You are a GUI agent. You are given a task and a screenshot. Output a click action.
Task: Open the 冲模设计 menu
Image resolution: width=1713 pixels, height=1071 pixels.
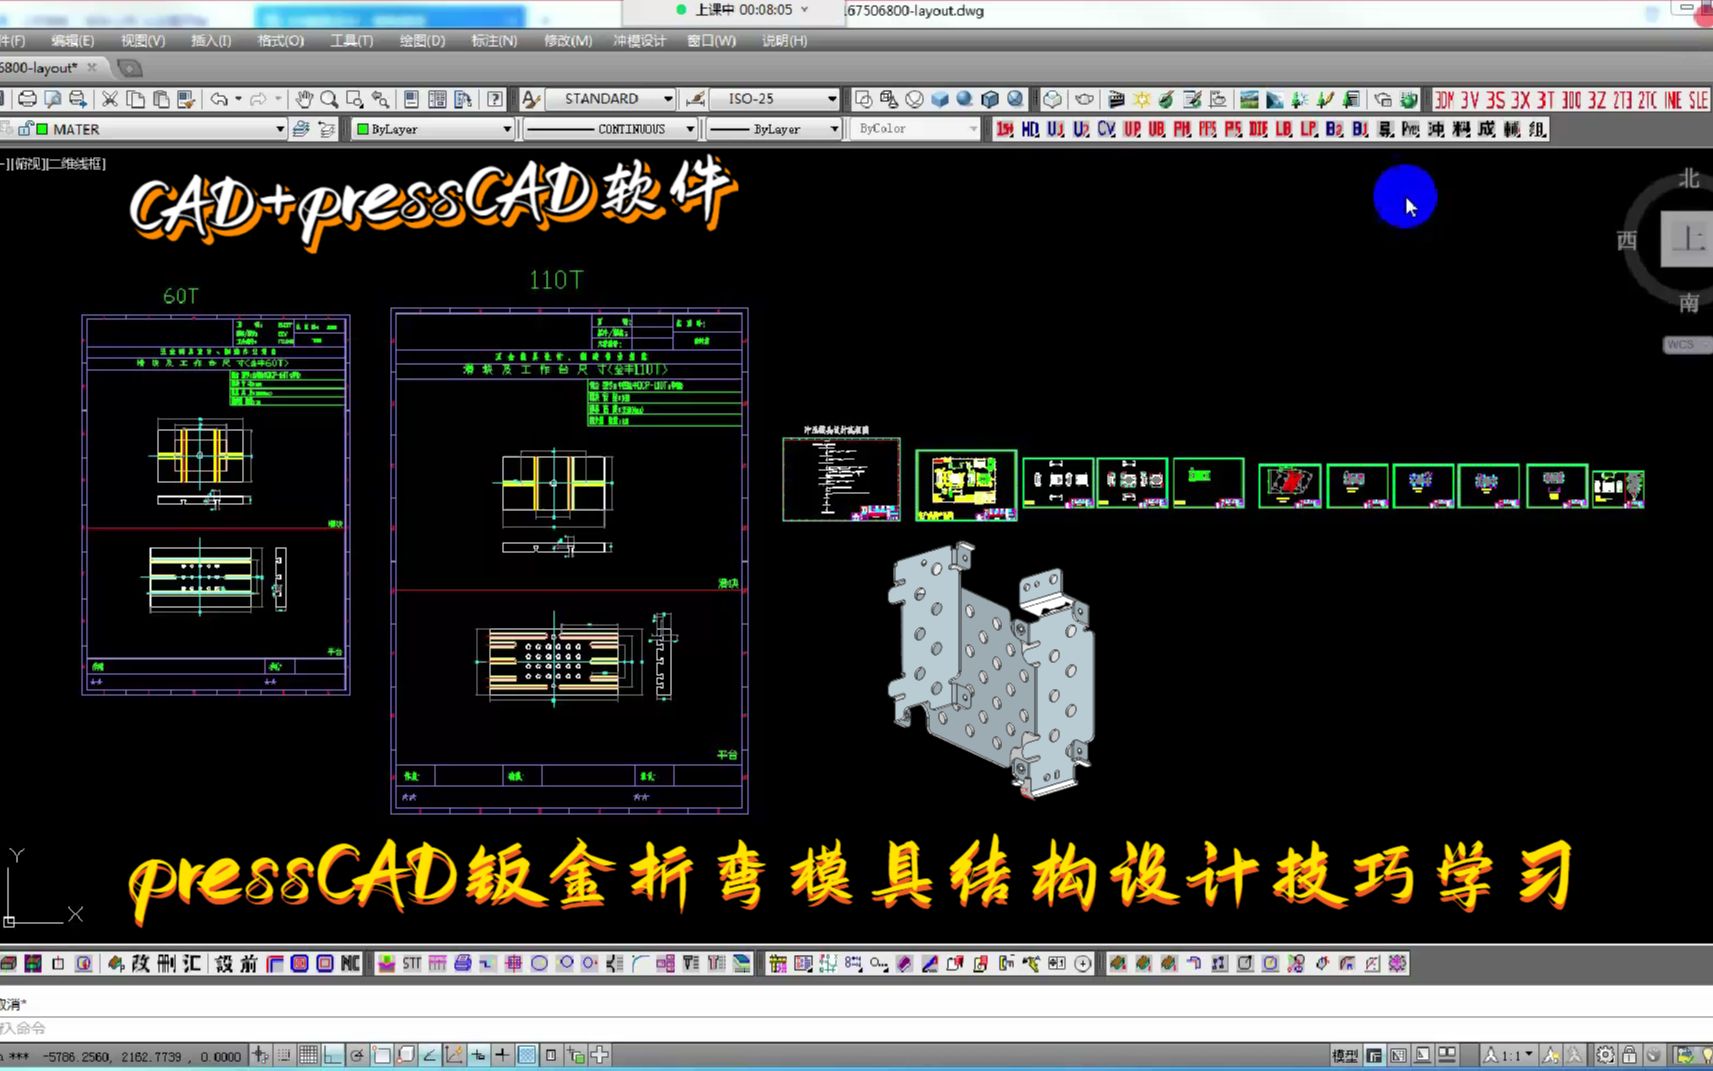(x=639, y=41)
